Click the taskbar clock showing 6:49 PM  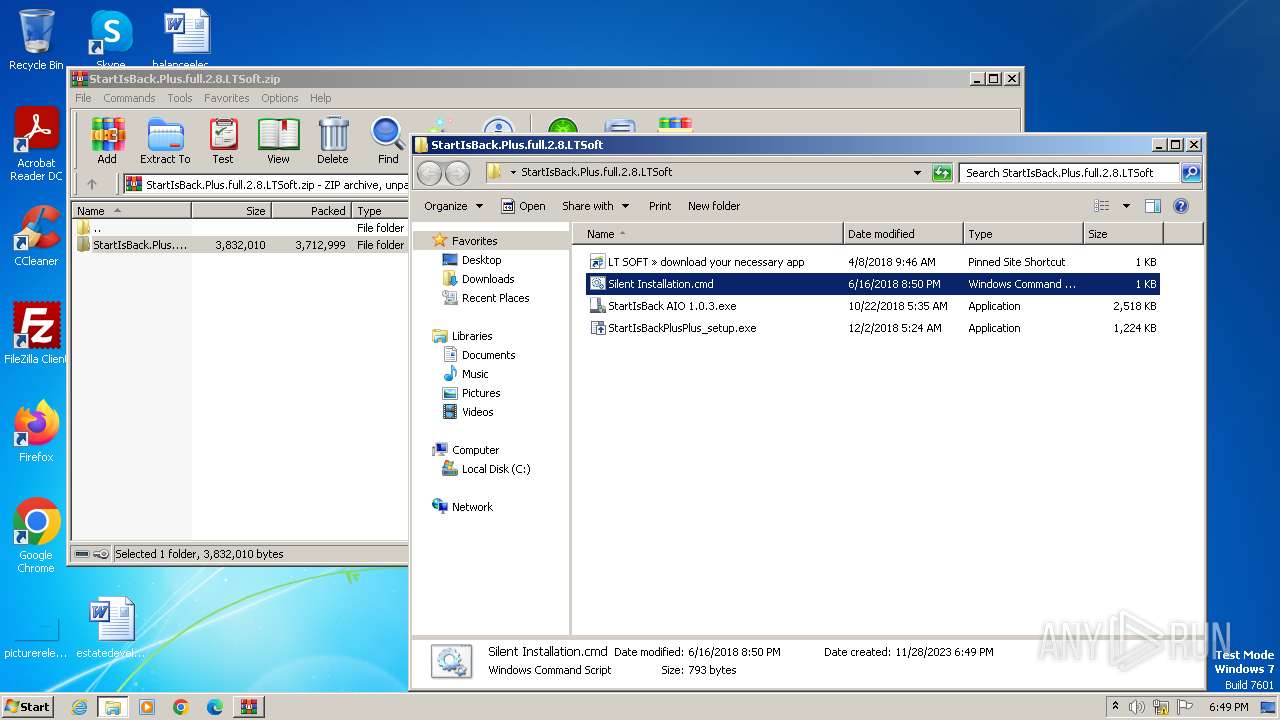tap(1228, 707)
